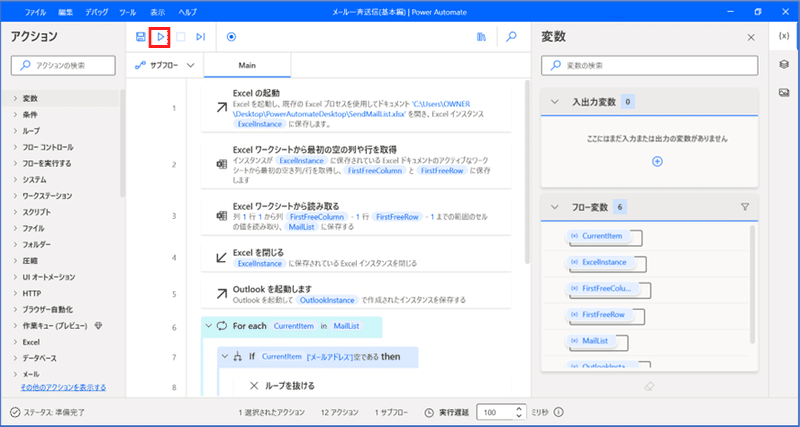Viewport: 800px width, 427px height.
Task: Click the search magnifier in the flow toolbar
Action: click(x=511, y=37)
